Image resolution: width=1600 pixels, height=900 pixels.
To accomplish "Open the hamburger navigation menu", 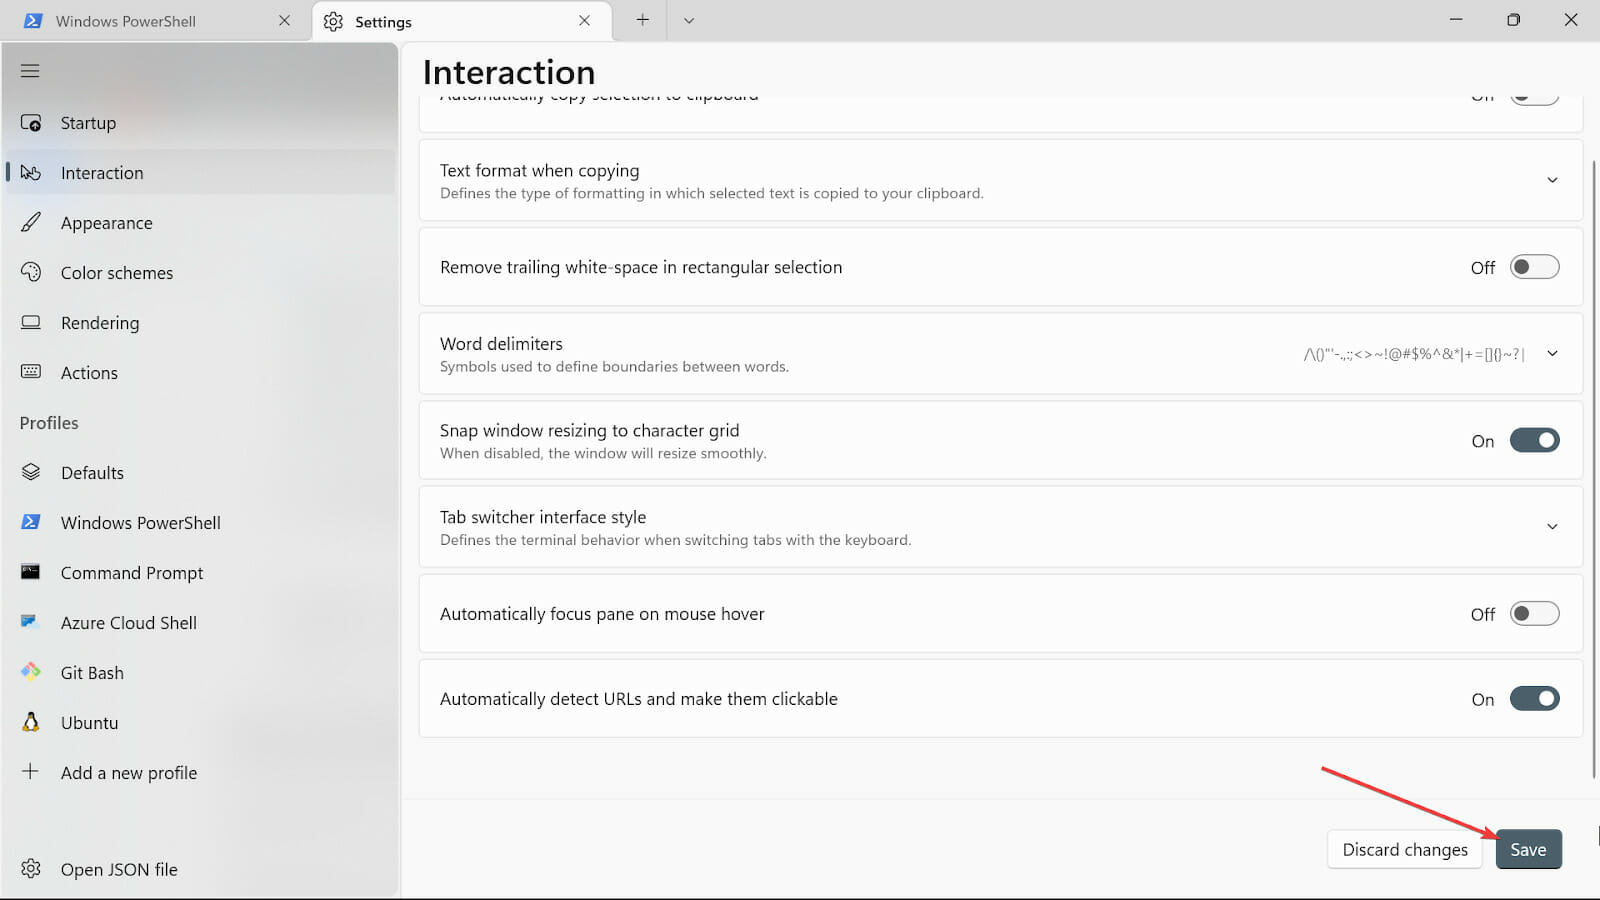I will pos(30,71).
